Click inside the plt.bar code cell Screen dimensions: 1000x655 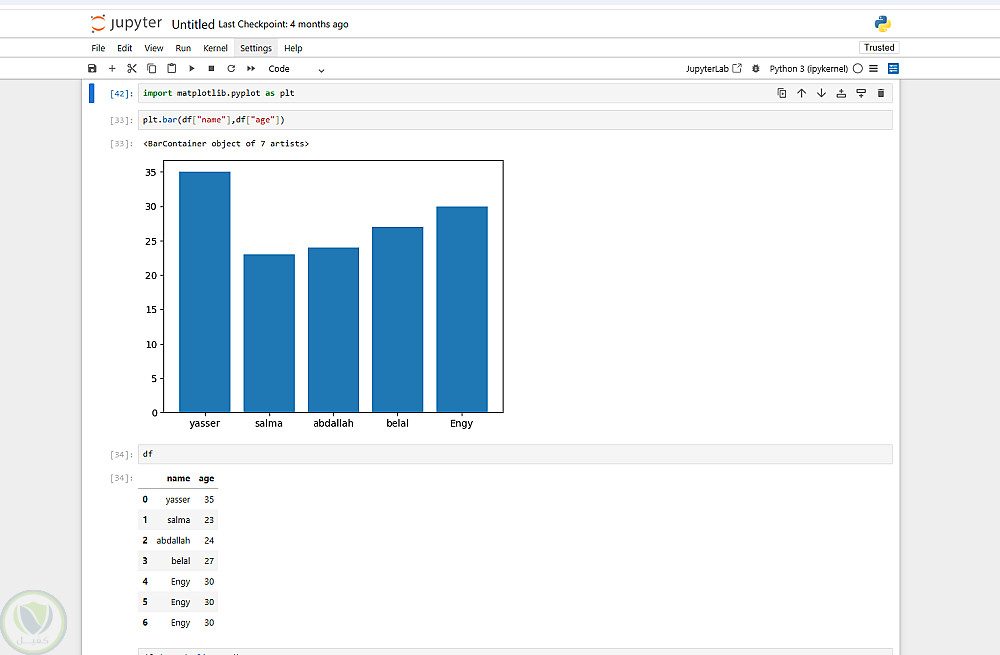pos(515,120)
